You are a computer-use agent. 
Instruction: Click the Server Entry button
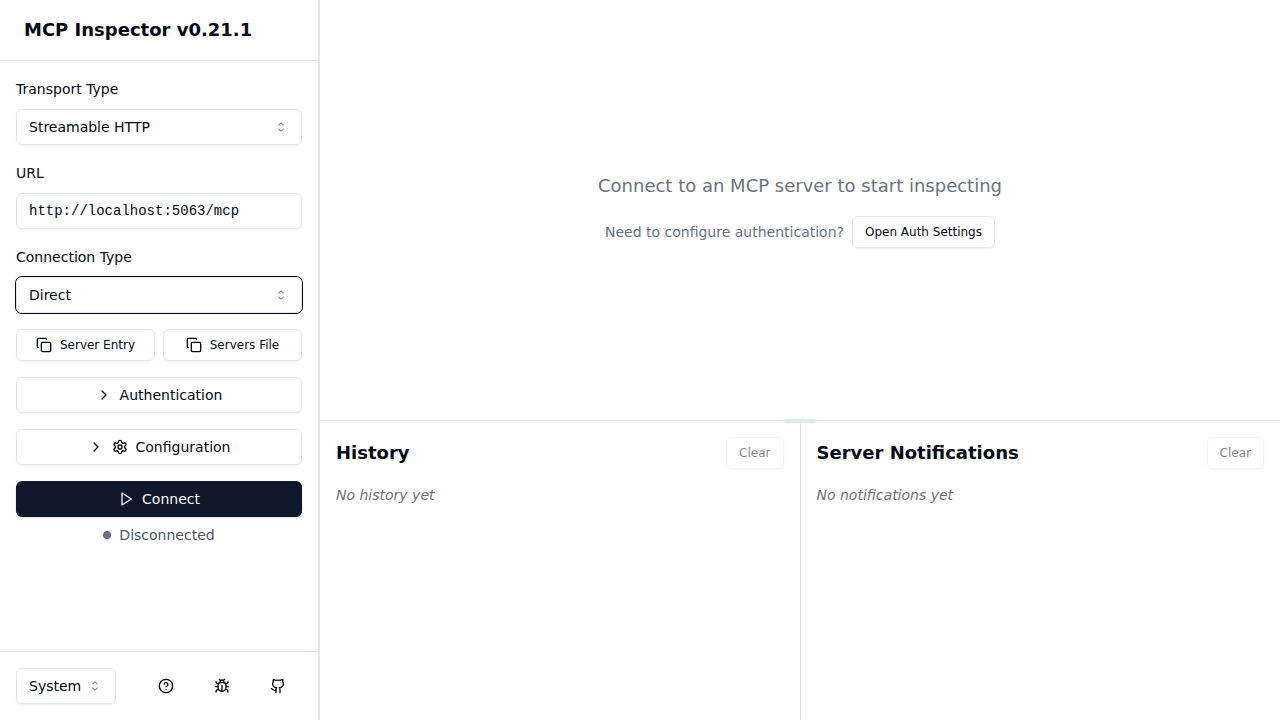[x=85, y=344]
